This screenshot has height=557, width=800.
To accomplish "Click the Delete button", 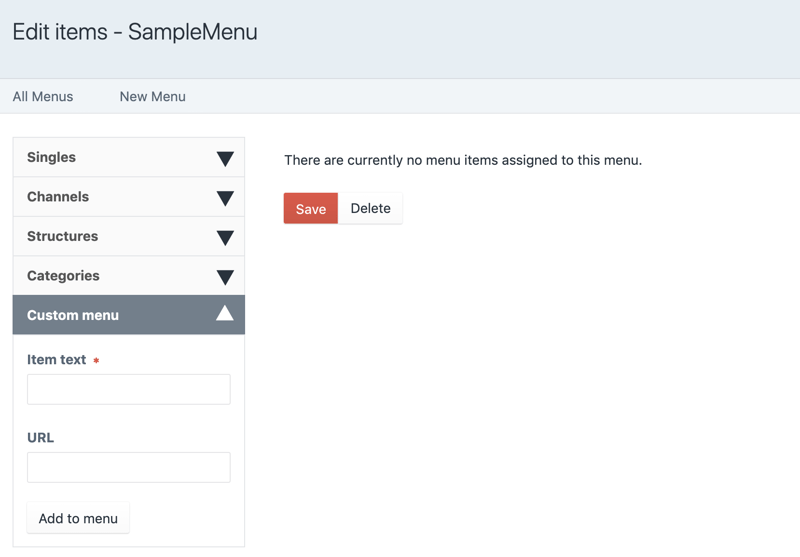I will tap(370, 209).
